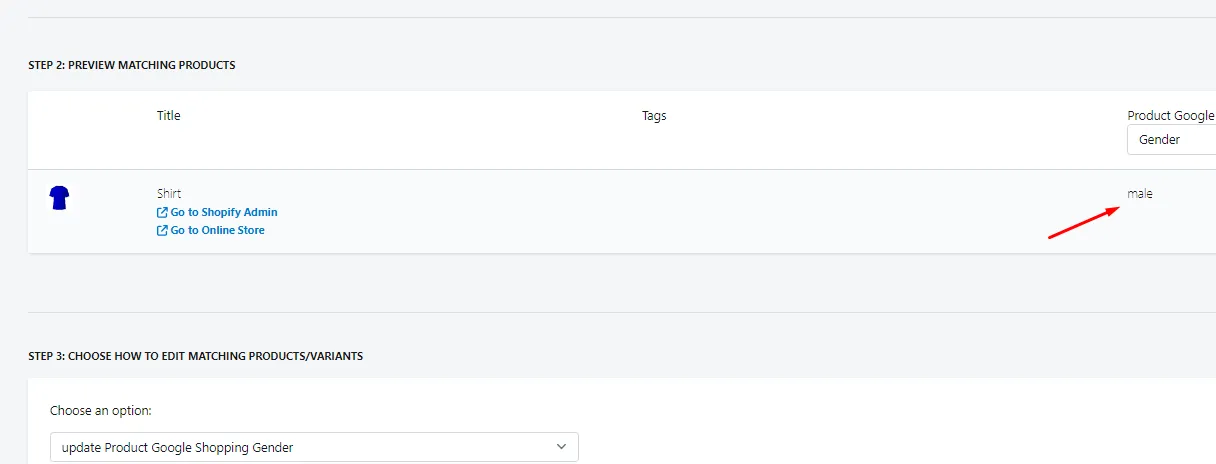Open the update Product Google Shopping Gender dropdown

pos(314,447)
